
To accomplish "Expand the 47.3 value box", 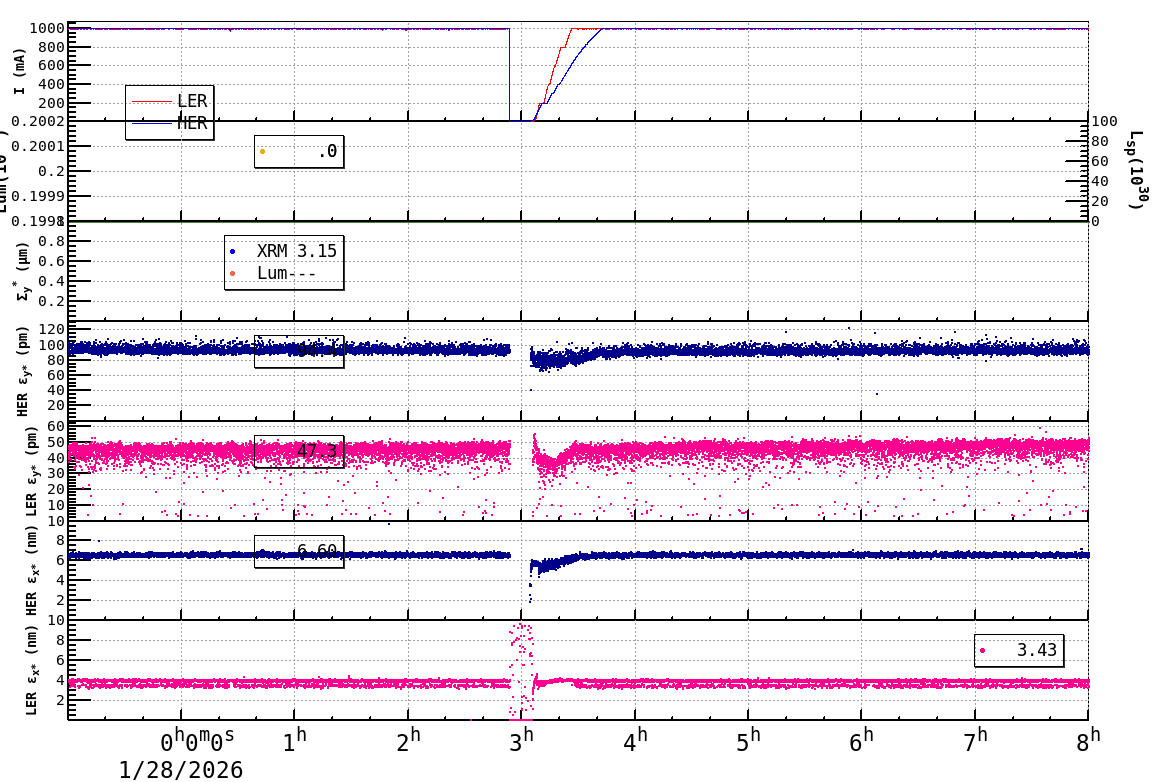I will point(297,452).
